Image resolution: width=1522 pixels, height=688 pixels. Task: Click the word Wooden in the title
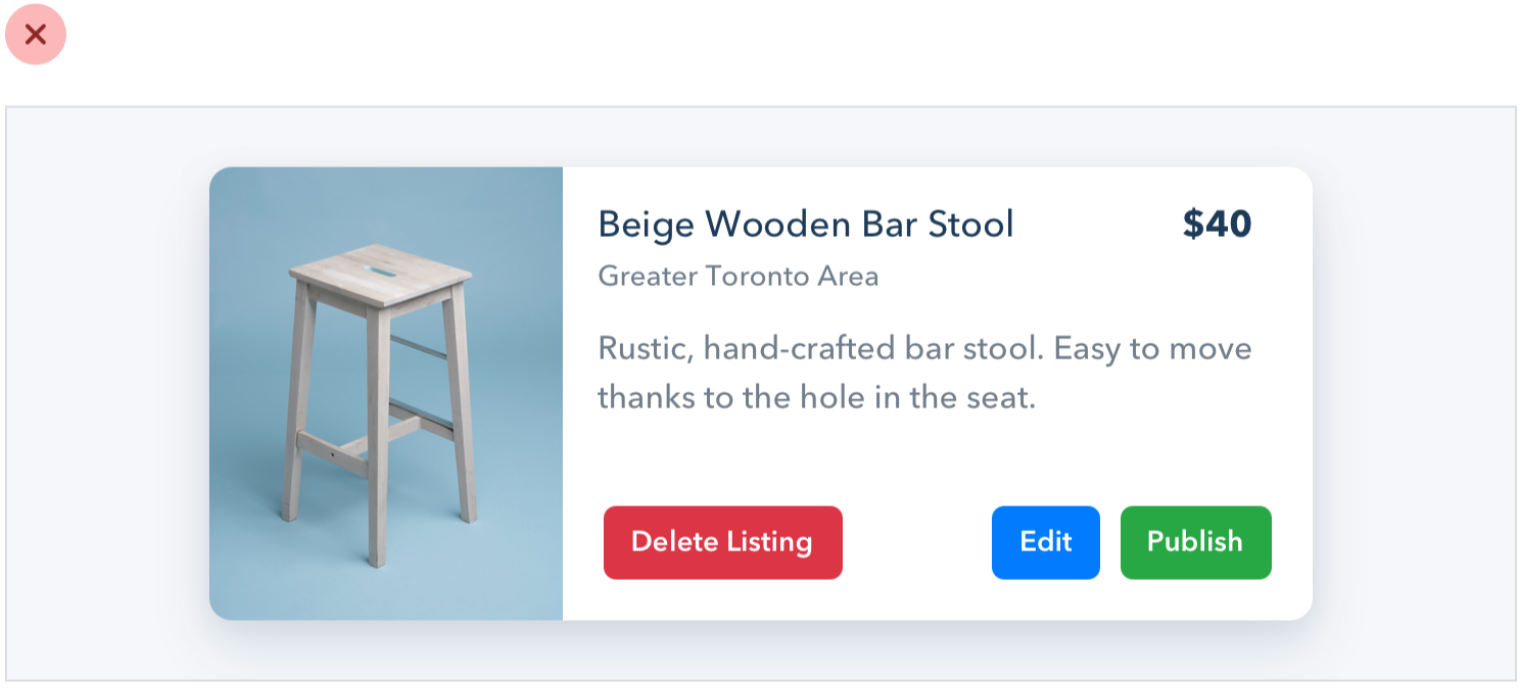pos(764,224)
